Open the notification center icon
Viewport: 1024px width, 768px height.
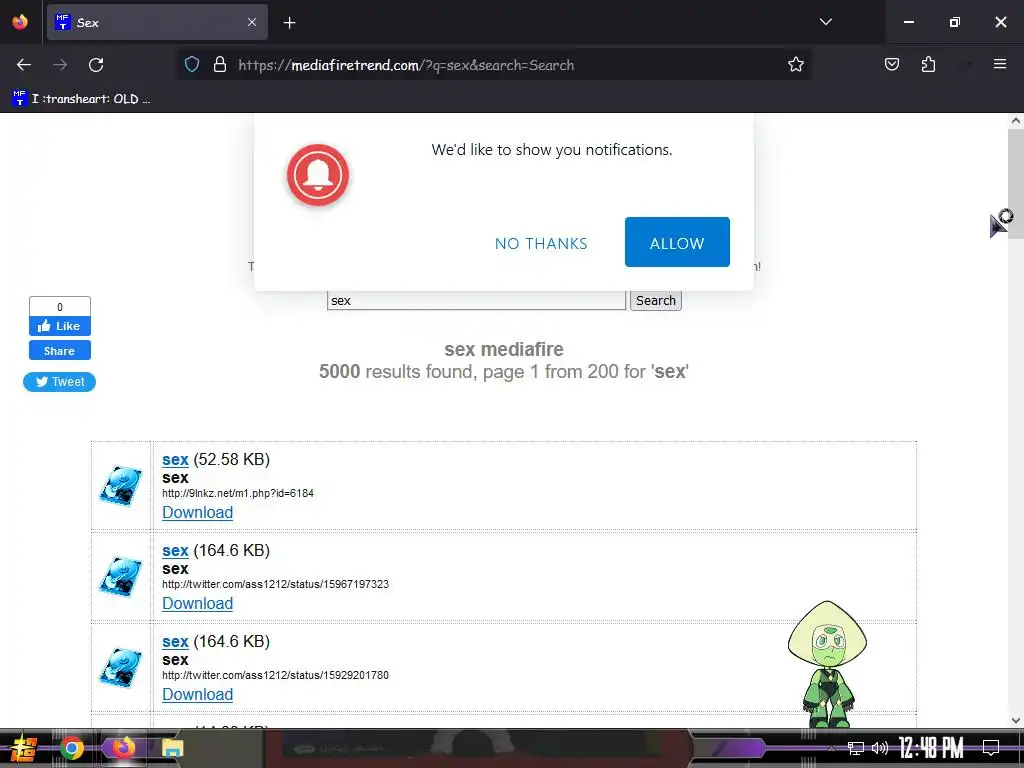pos(991,748)
